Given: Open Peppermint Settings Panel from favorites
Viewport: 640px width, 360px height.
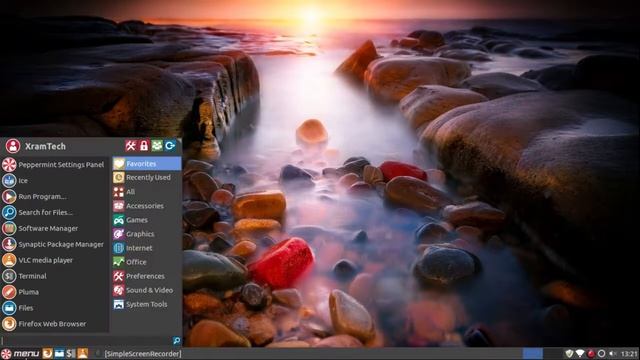Looking at the screenshot, I should pos(54,164).
